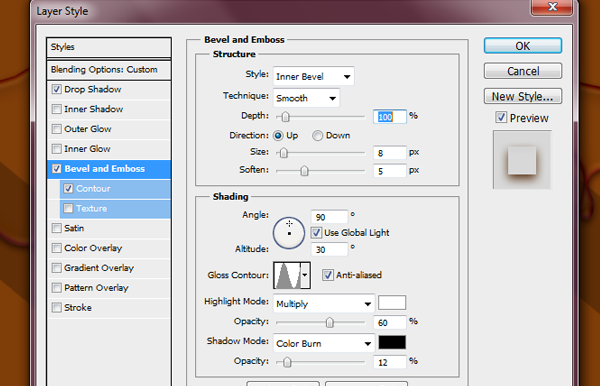Click the Cancel button
This screenshot has height=386, width=600.
click(523, 71)
